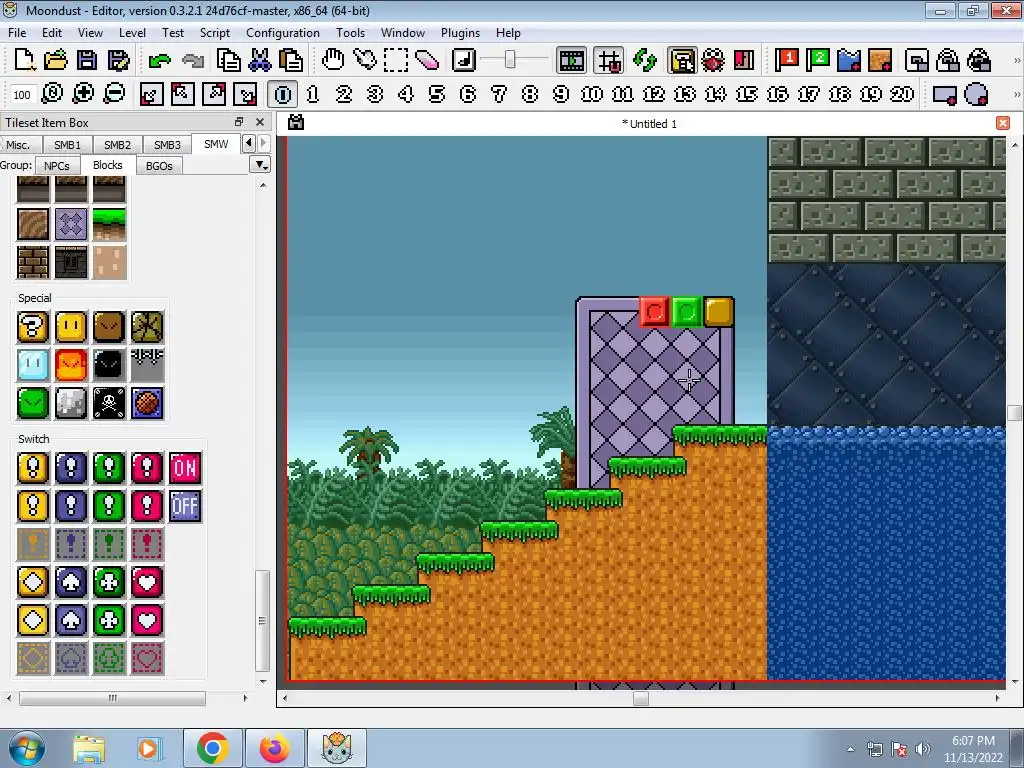This screenshot has width=1024, height=768.
Task: Toggle the tileset item box button
Action: (682, 60)
